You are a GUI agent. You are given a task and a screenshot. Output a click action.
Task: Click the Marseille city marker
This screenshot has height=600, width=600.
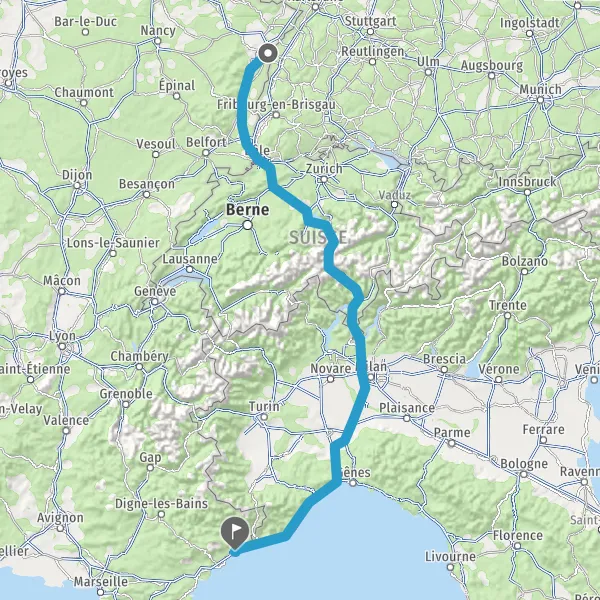pyautogui.click(x=101, y=592)
